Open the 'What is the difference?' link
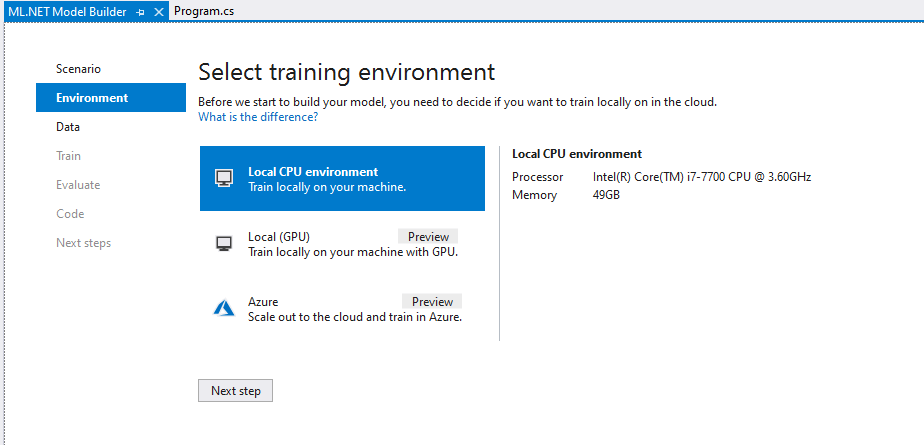Viewport: 924px width, 445px height. [258, 117]
